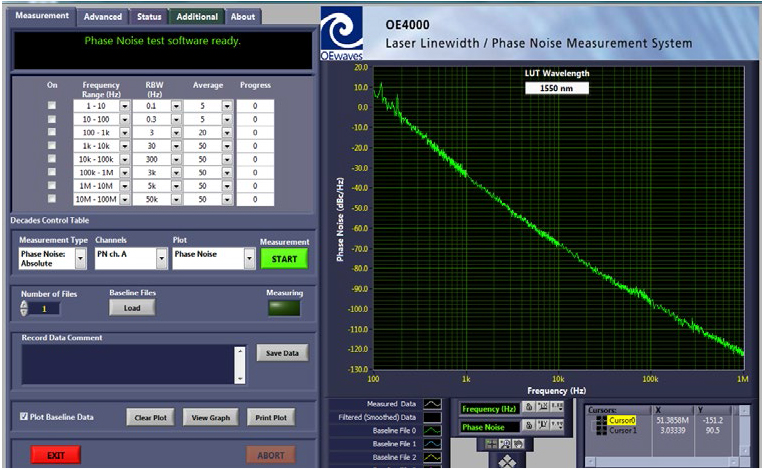Click the Print Plot button
Viewport: 762px width, 470px height.
pos(271,418)
